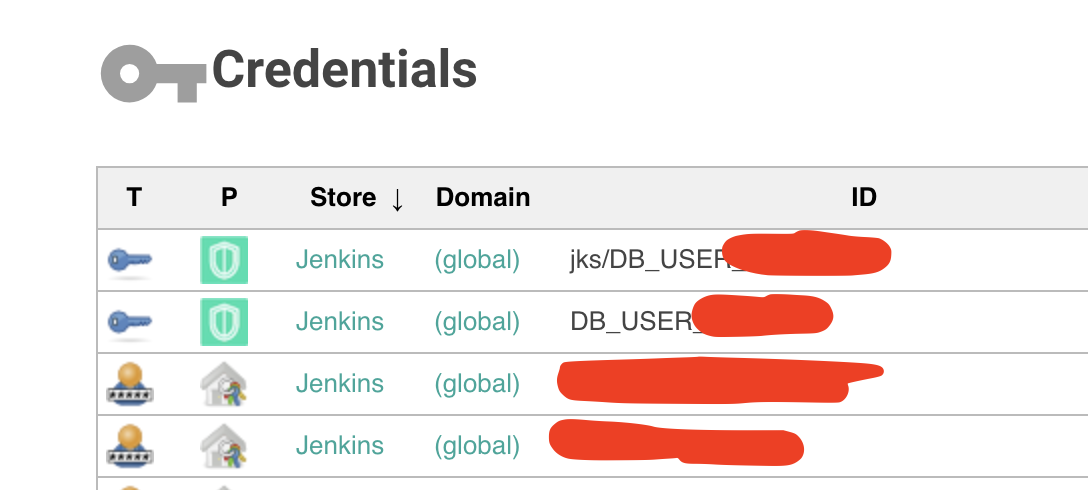
Task: Click the blue key icon in the DB_USER row
Action: pyautogui.click(x=130, y=323)
